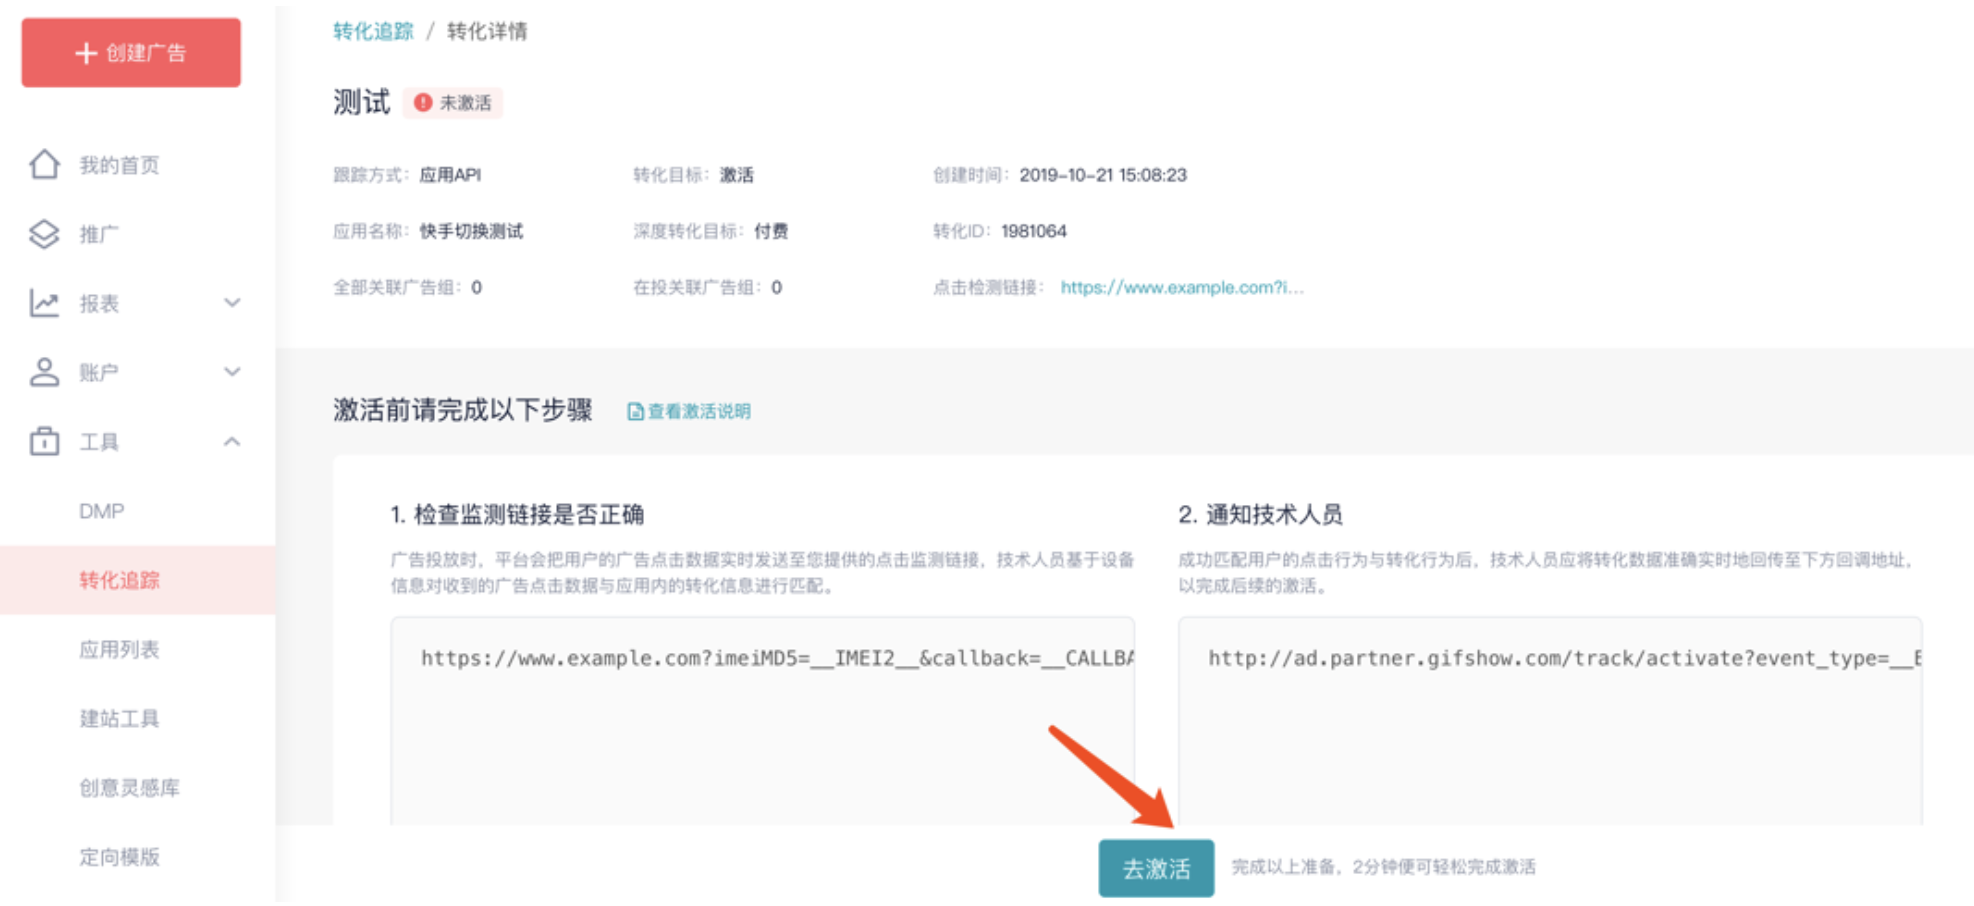Click the person icon next to 账户
Viewport: 1974px width, 906px height.
[x=45, y=372]
